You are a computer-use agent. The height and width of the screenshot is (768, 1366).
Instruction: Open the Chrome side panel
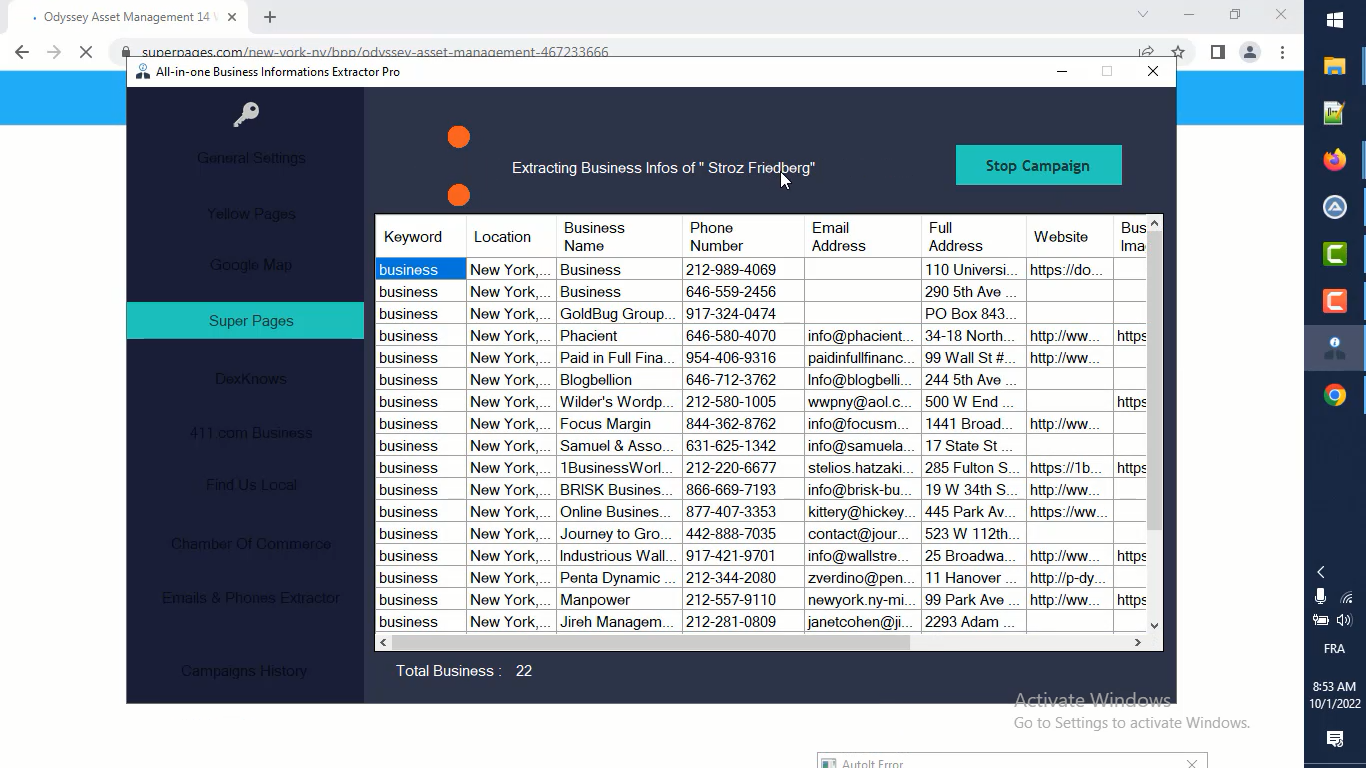1217,53
